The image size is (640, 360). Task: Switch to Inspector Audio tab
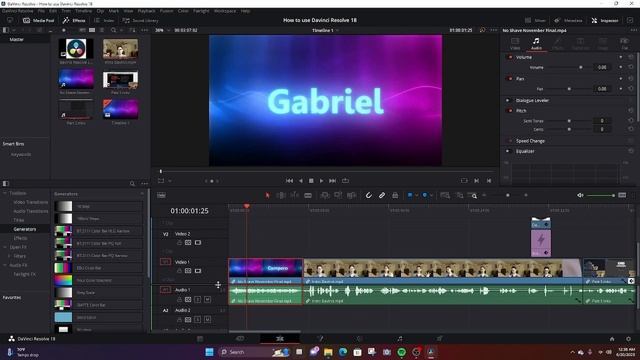coord(536,44)
